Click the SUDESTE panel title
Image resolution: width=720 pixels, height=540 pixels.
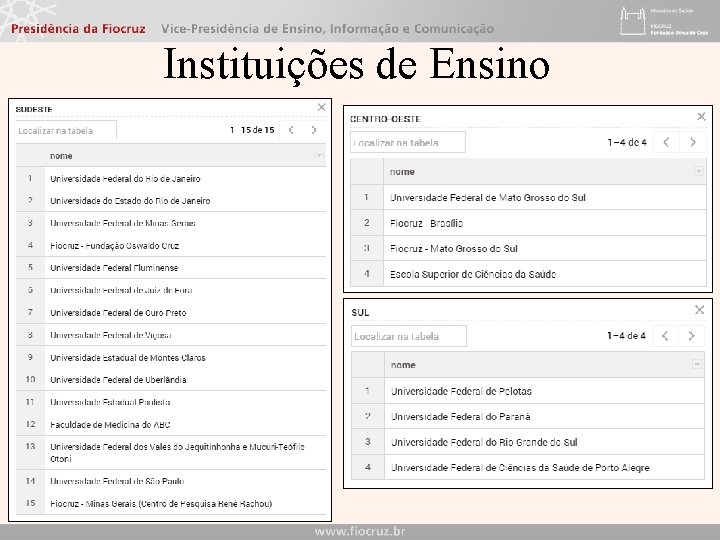34,109
